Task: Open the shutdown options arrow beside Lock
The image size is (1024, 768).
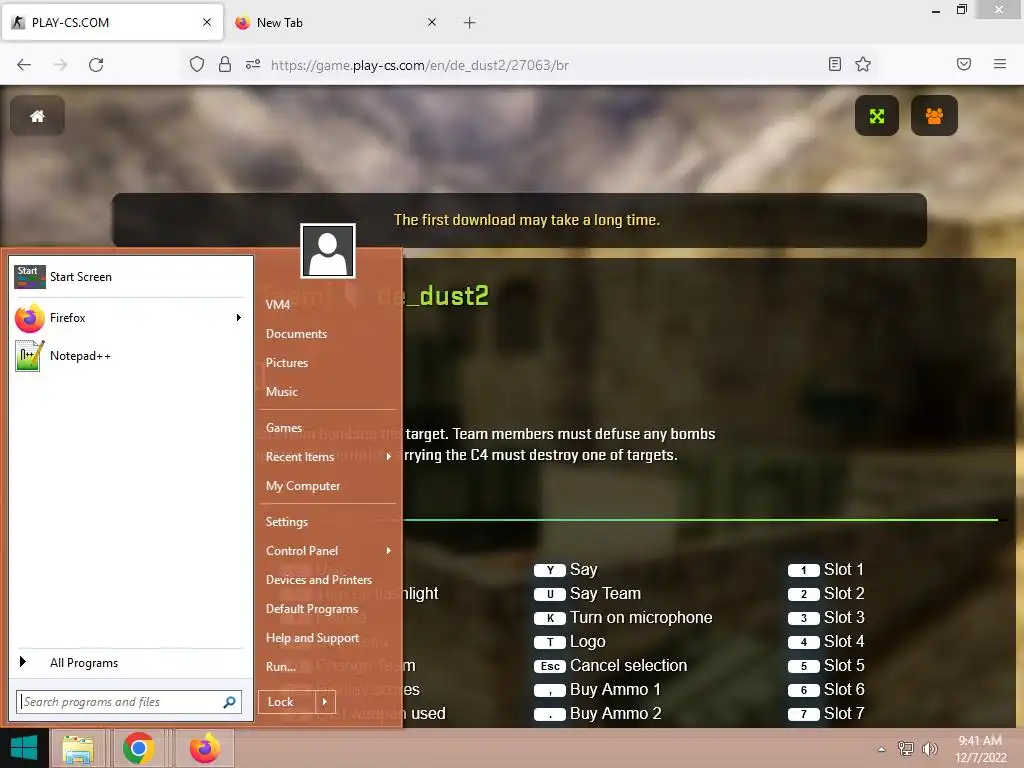Action: pos(325,702)
